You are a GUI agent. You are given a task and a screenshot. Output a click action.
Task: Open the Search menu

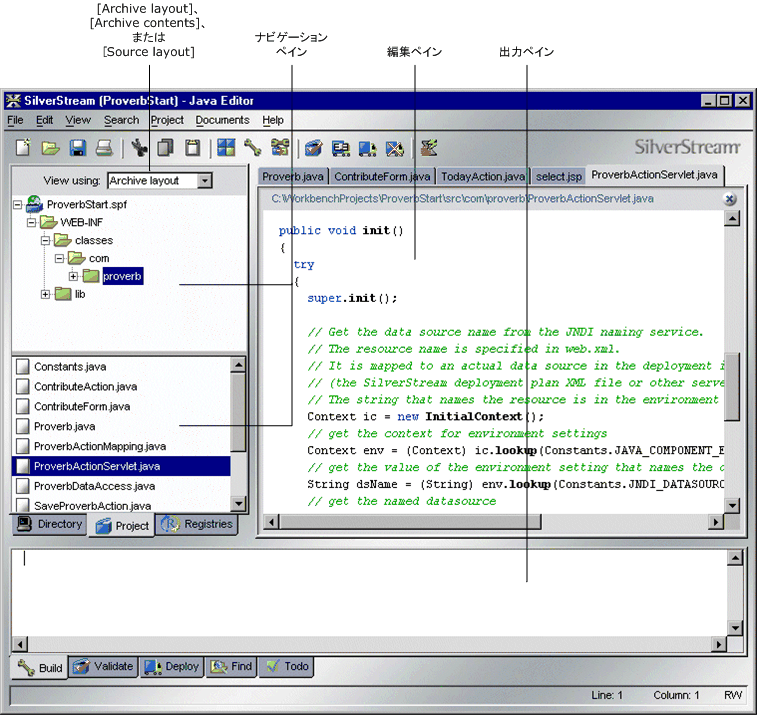click(x=121, y=120)
